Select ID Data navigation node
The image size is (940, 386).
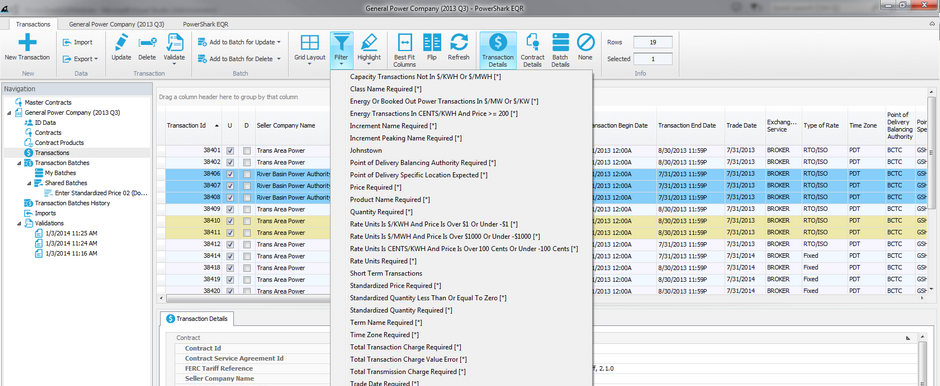(x=46, y=122)
